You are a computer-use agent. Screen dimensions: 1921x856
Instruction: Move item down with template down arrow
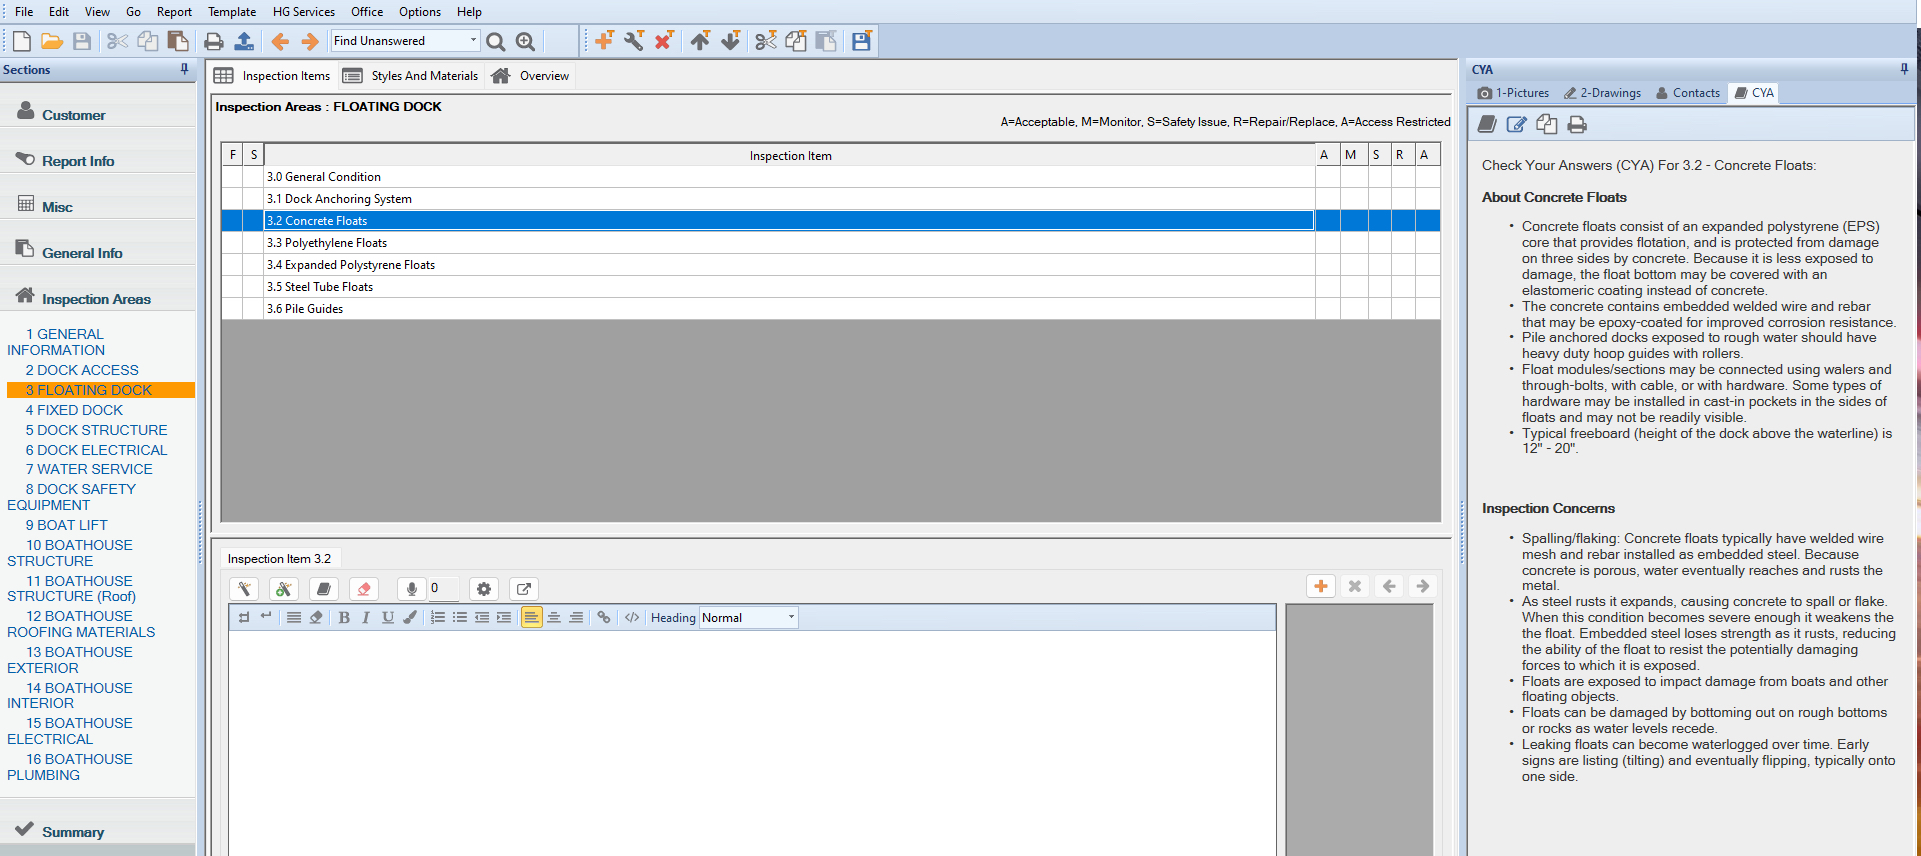tap(731, 40)
